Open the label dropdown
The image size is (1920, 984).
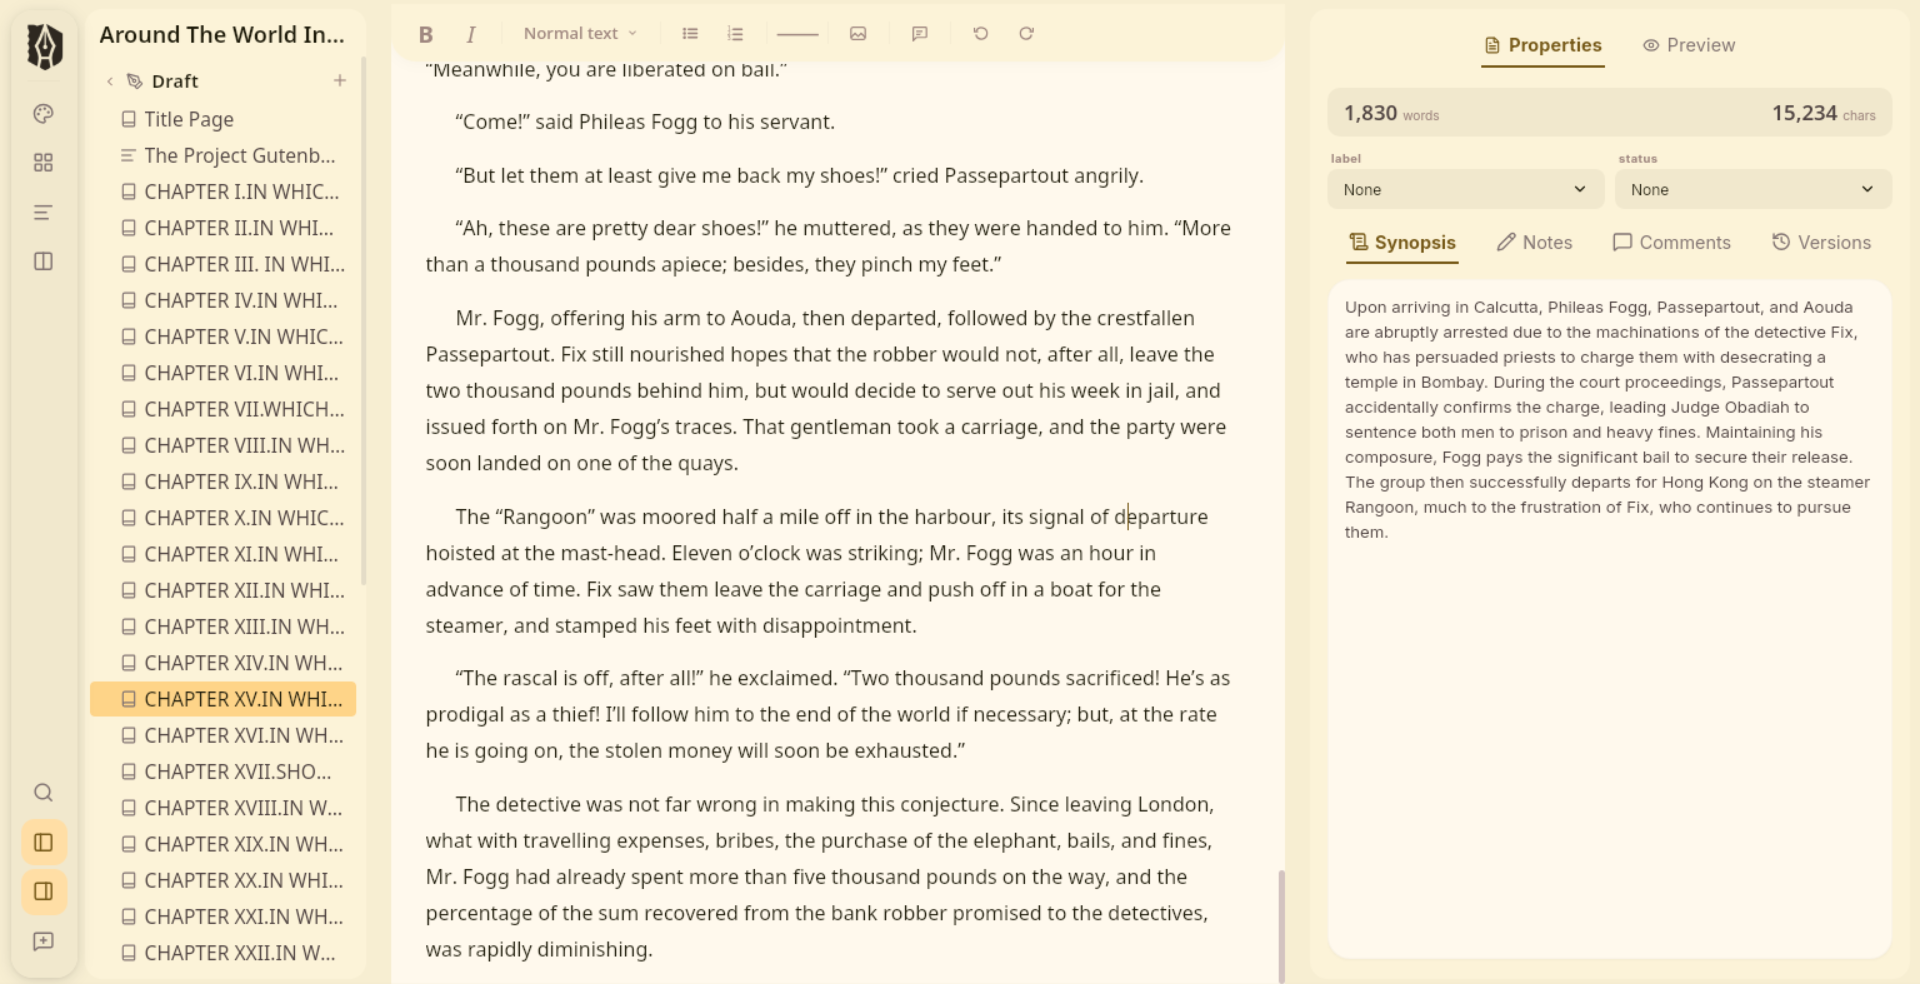pos(1465,190)
